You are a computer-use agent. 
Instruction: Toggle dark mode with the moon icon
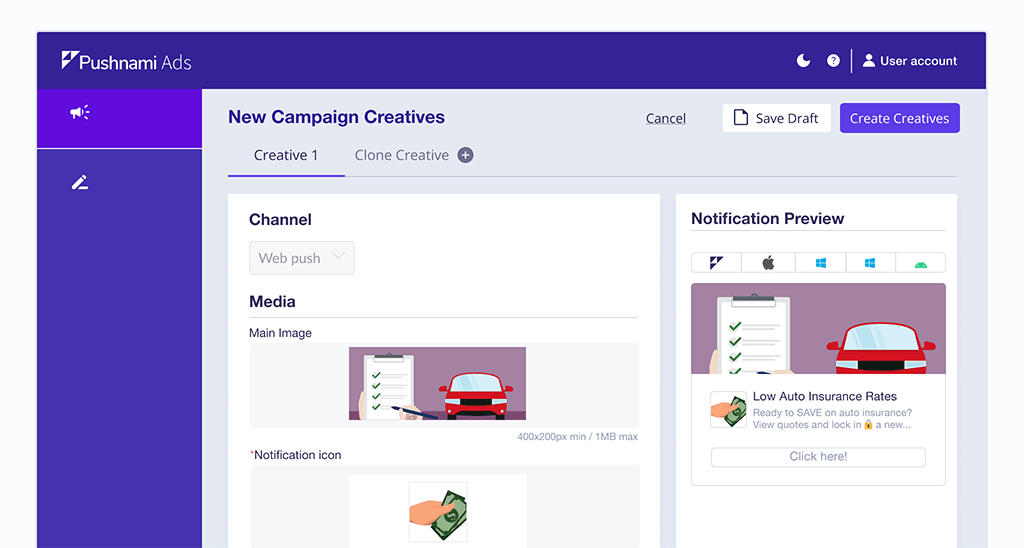(x=803, y=61)
